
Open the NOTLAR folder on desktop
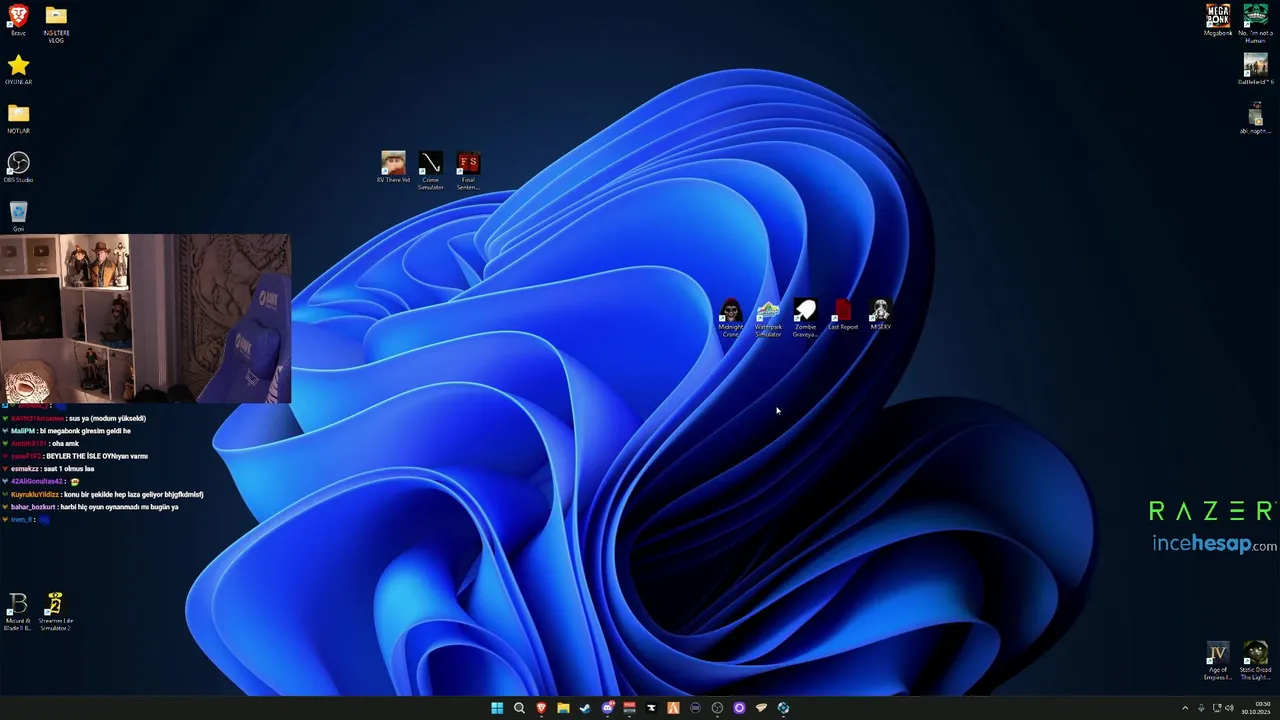click(x=18, y=118)
